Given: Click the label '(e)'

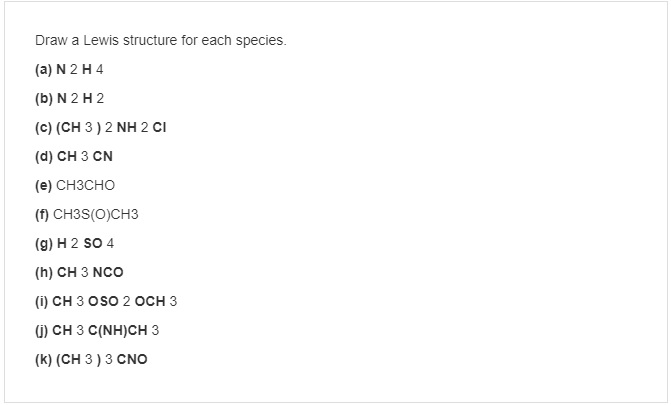Looking at the screenshot, I should point(43,185).
